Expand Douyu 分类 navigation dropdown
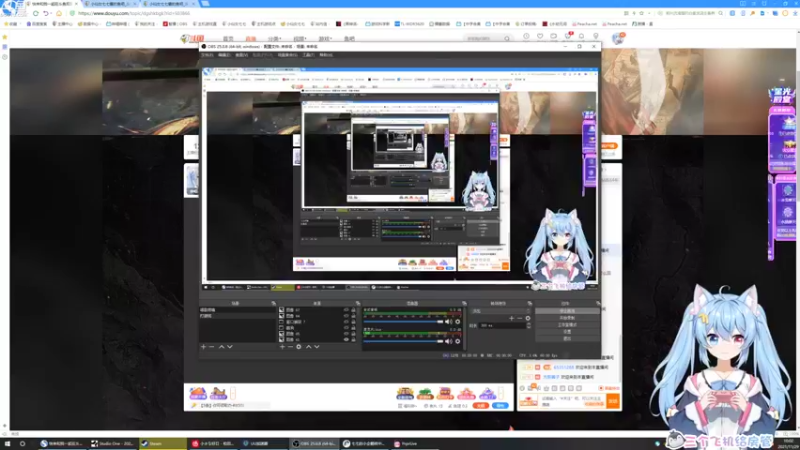 [x=274, y=39]
